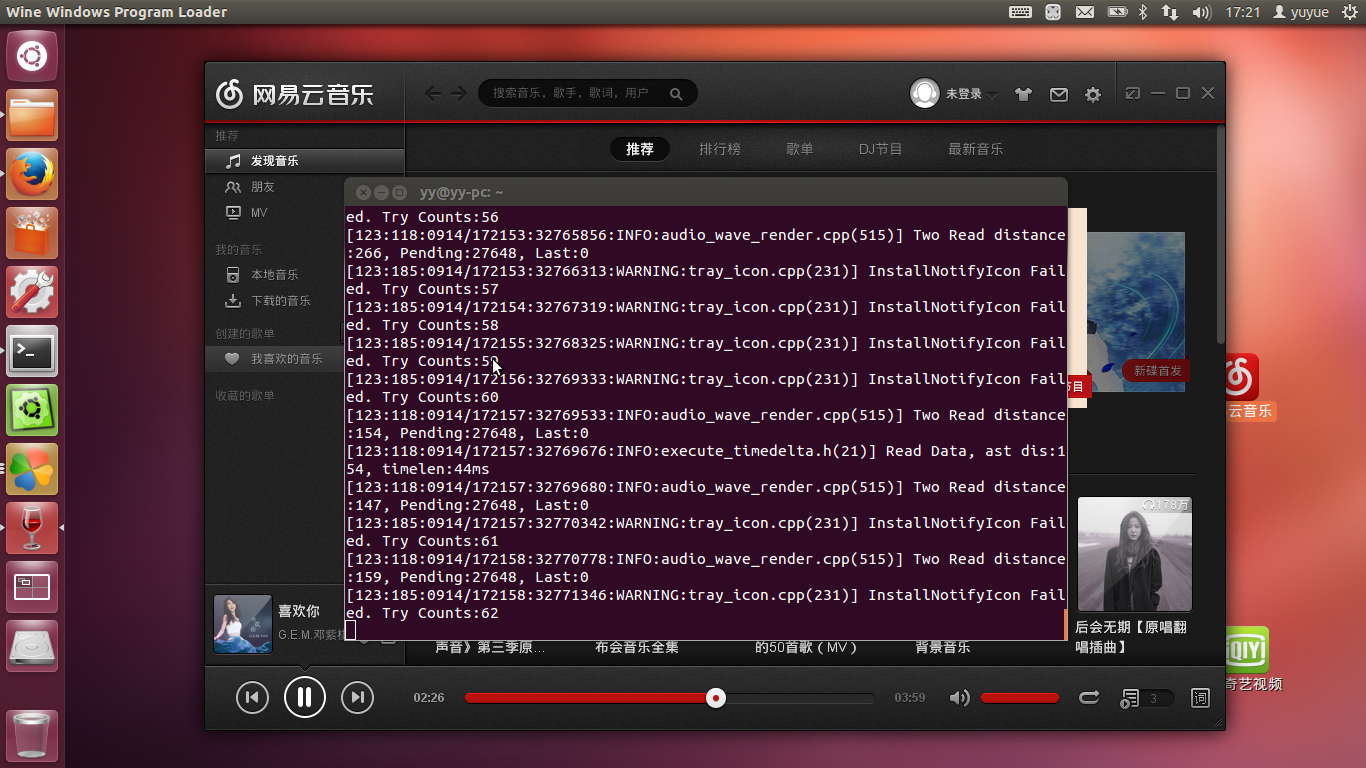Open Workspace Switcher in launcher
The width and height of the screenshot is (1366, 768).
tap(32, 587)
